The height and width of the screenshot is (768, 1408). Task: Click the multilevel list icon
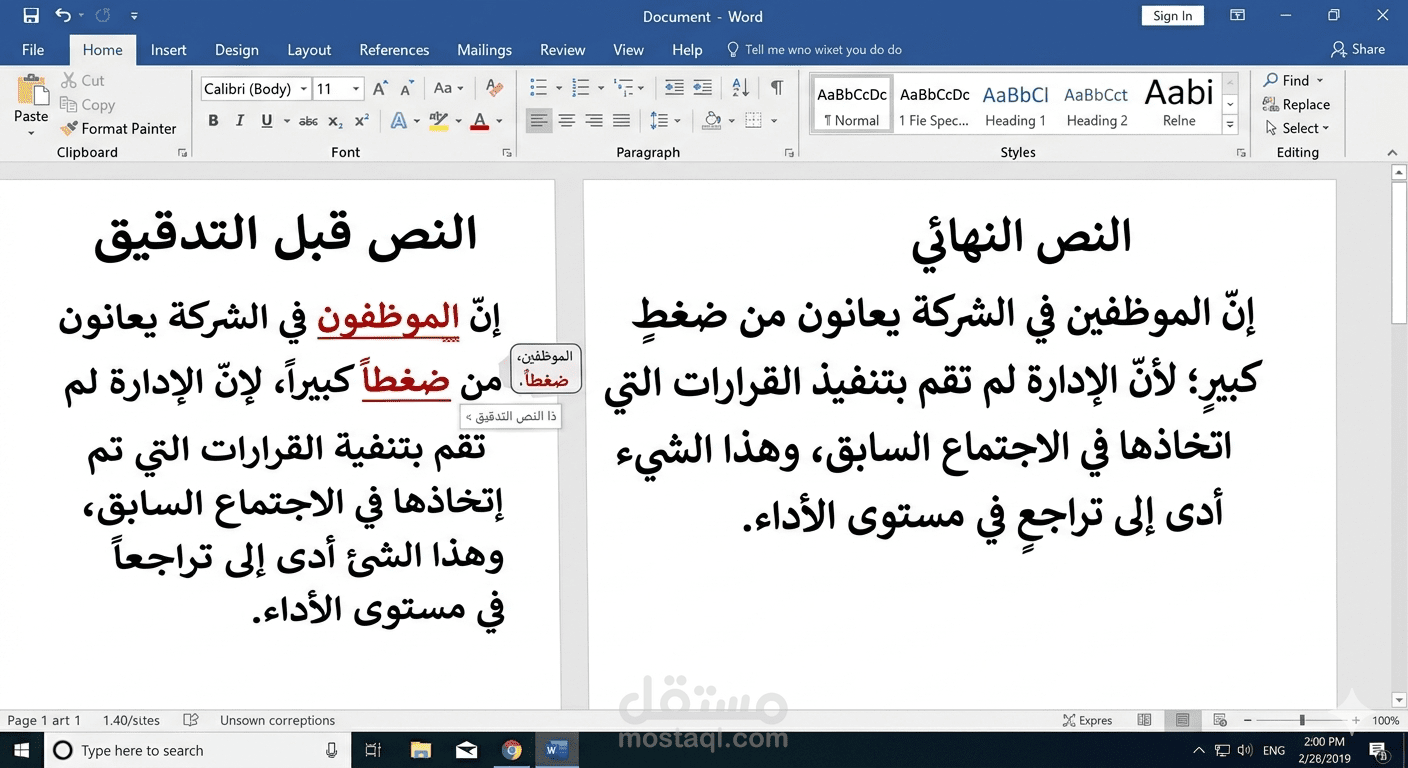[623, 88]
